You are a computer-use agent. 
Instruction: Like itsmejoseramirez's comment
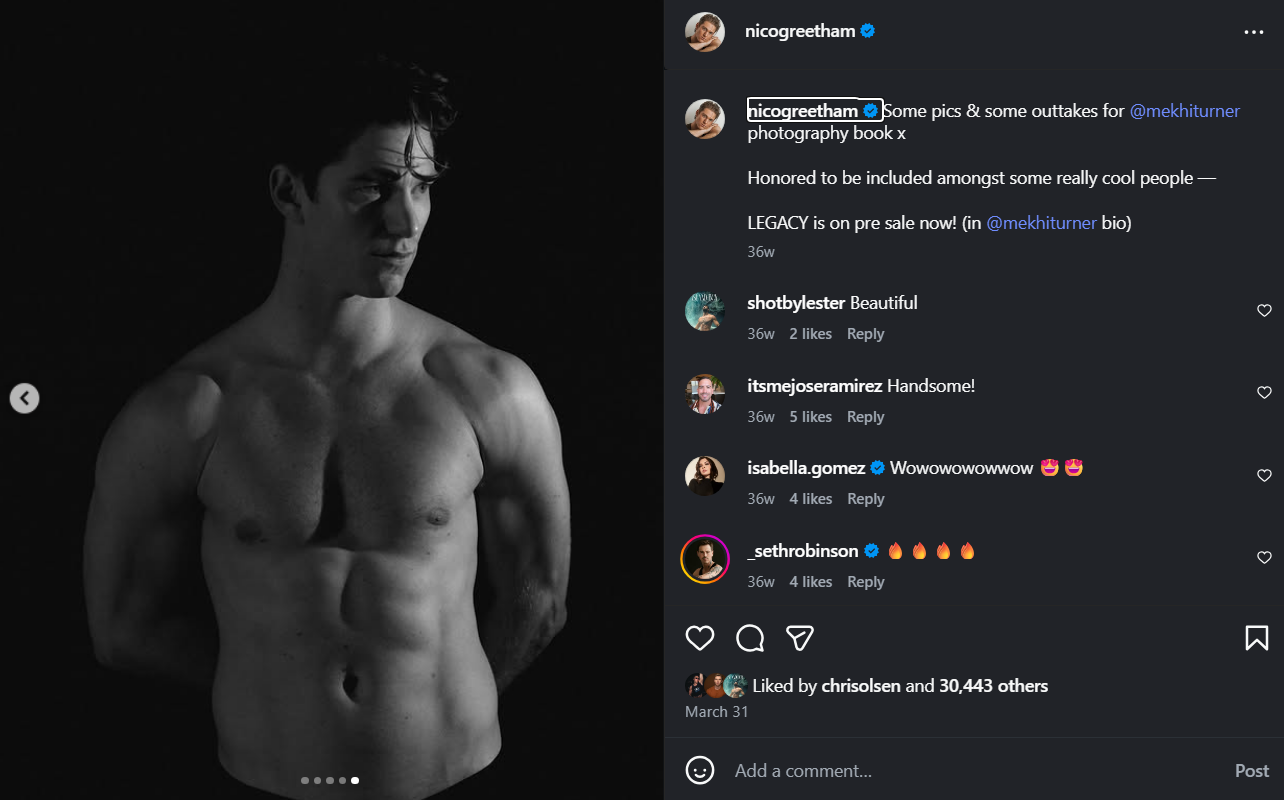coord(1264,393)
